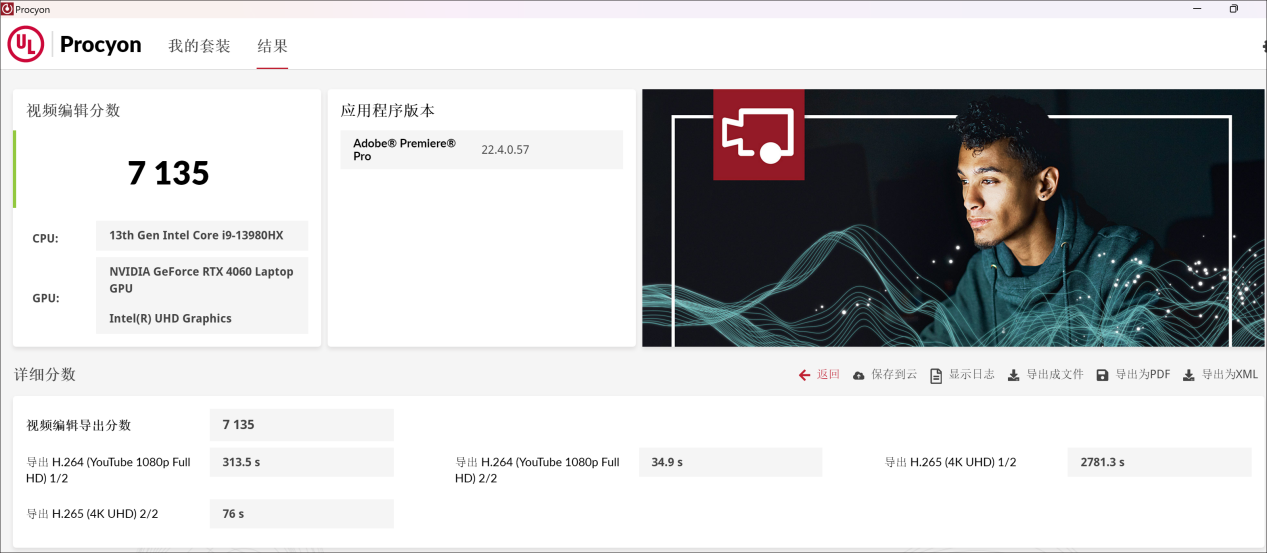Click the red video editing benchmark icon

(758, 135)
